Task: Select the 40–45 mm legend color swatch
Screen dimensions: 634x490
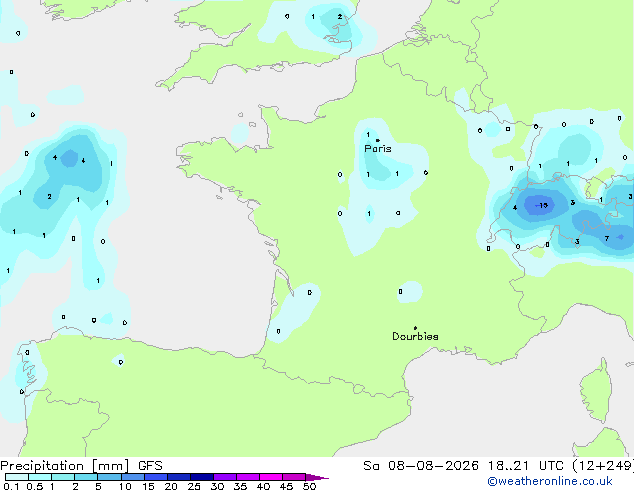Action: pyautogui.click(x=271, y=477)
